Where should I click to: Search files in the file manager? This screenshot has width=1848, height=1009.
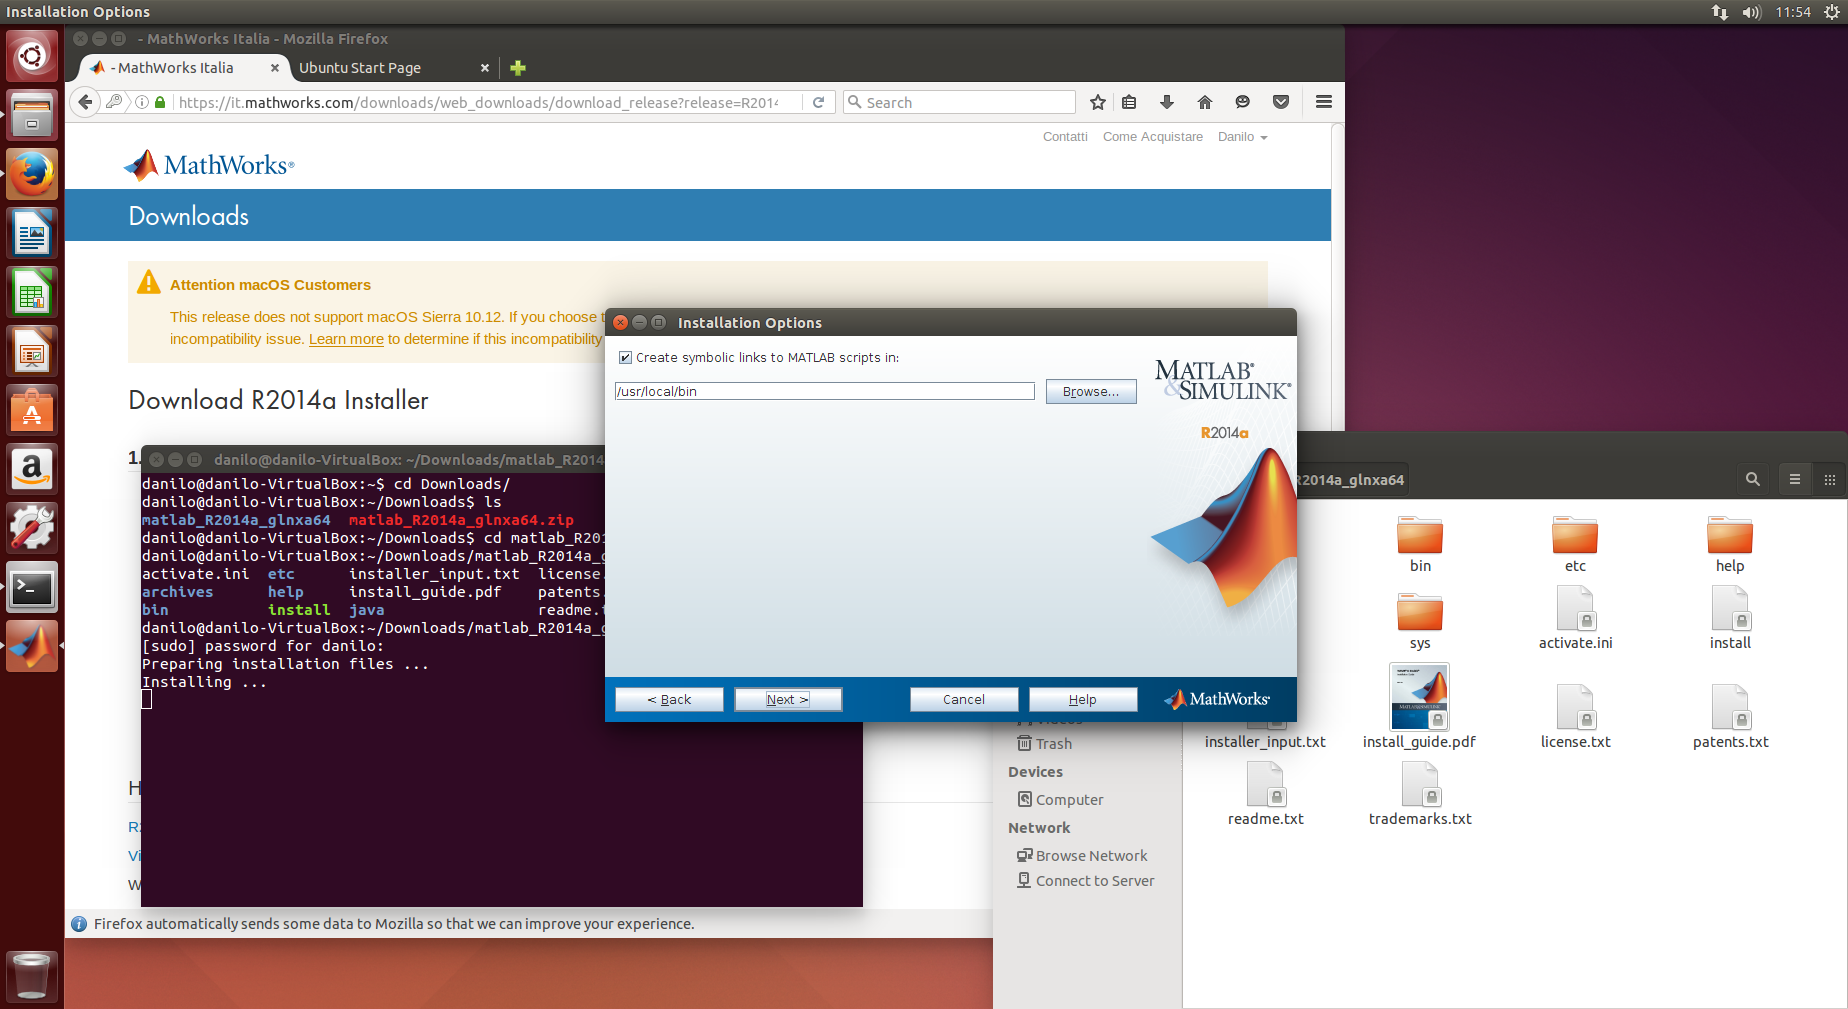point(1752,479)
